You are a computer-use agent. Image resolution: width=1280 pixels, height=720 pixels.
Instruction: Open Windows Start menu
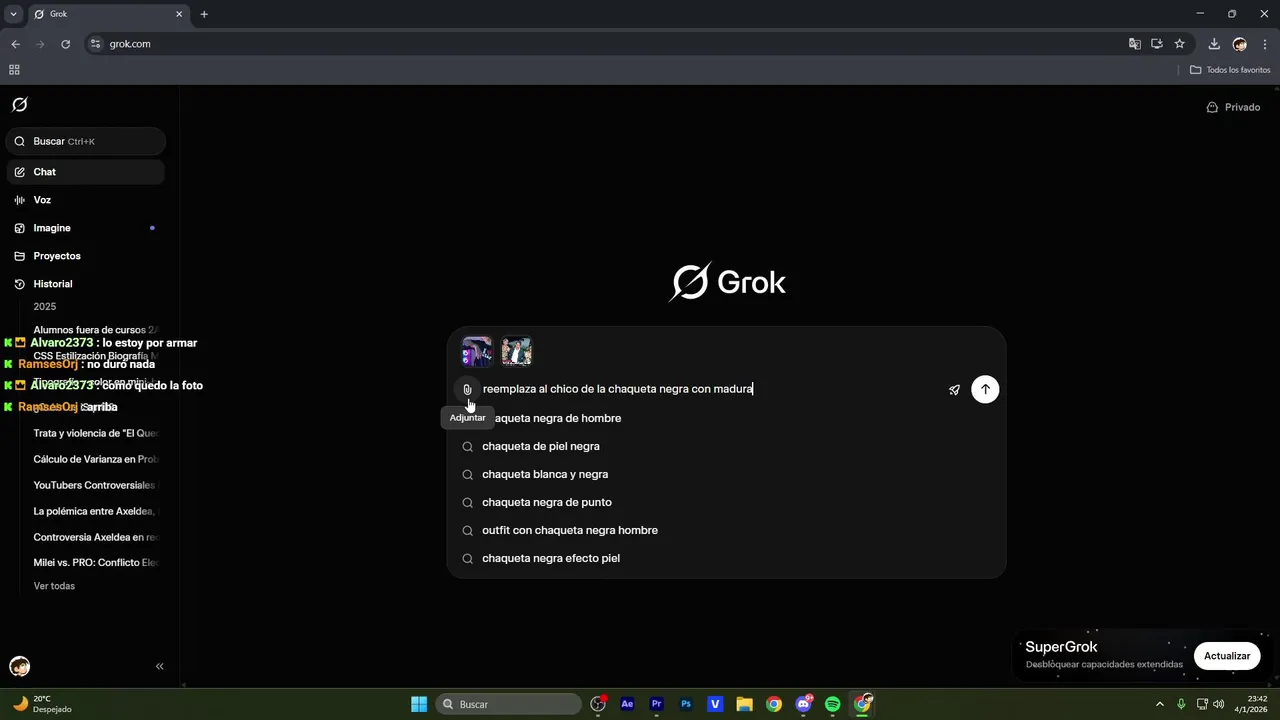[419, 704]
